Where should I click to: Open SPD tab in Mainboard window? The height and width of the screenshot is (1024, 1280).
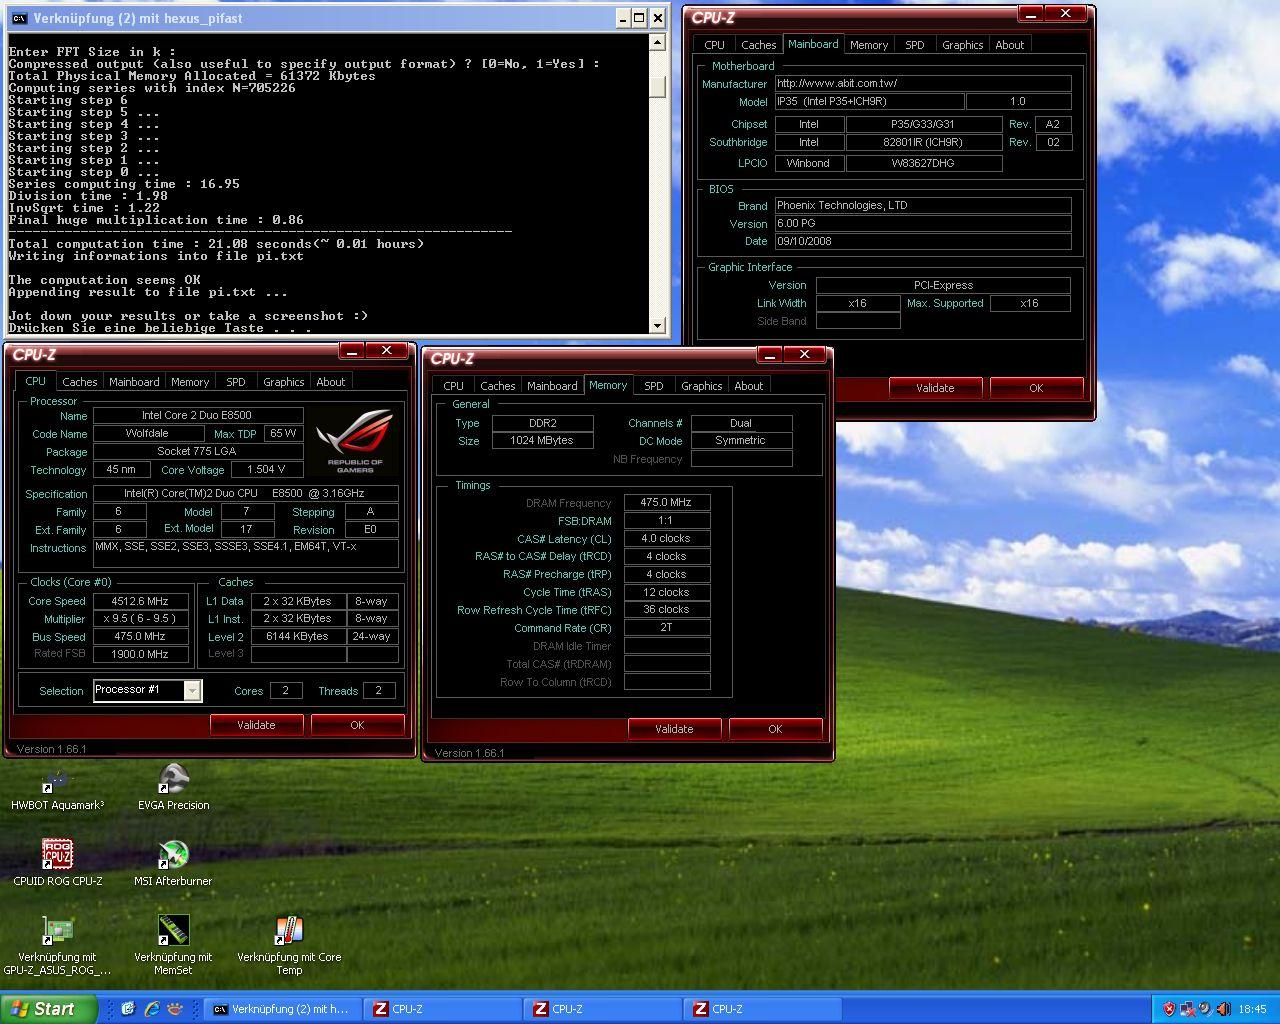click(915, 45)
